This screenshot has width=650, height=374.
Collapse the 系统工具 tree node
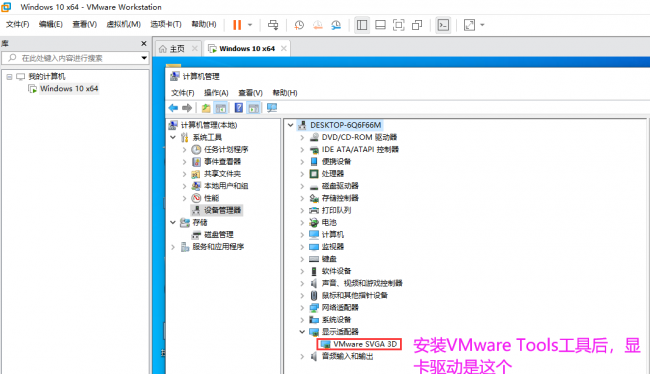pyautogui.click(x=173, y=137)
